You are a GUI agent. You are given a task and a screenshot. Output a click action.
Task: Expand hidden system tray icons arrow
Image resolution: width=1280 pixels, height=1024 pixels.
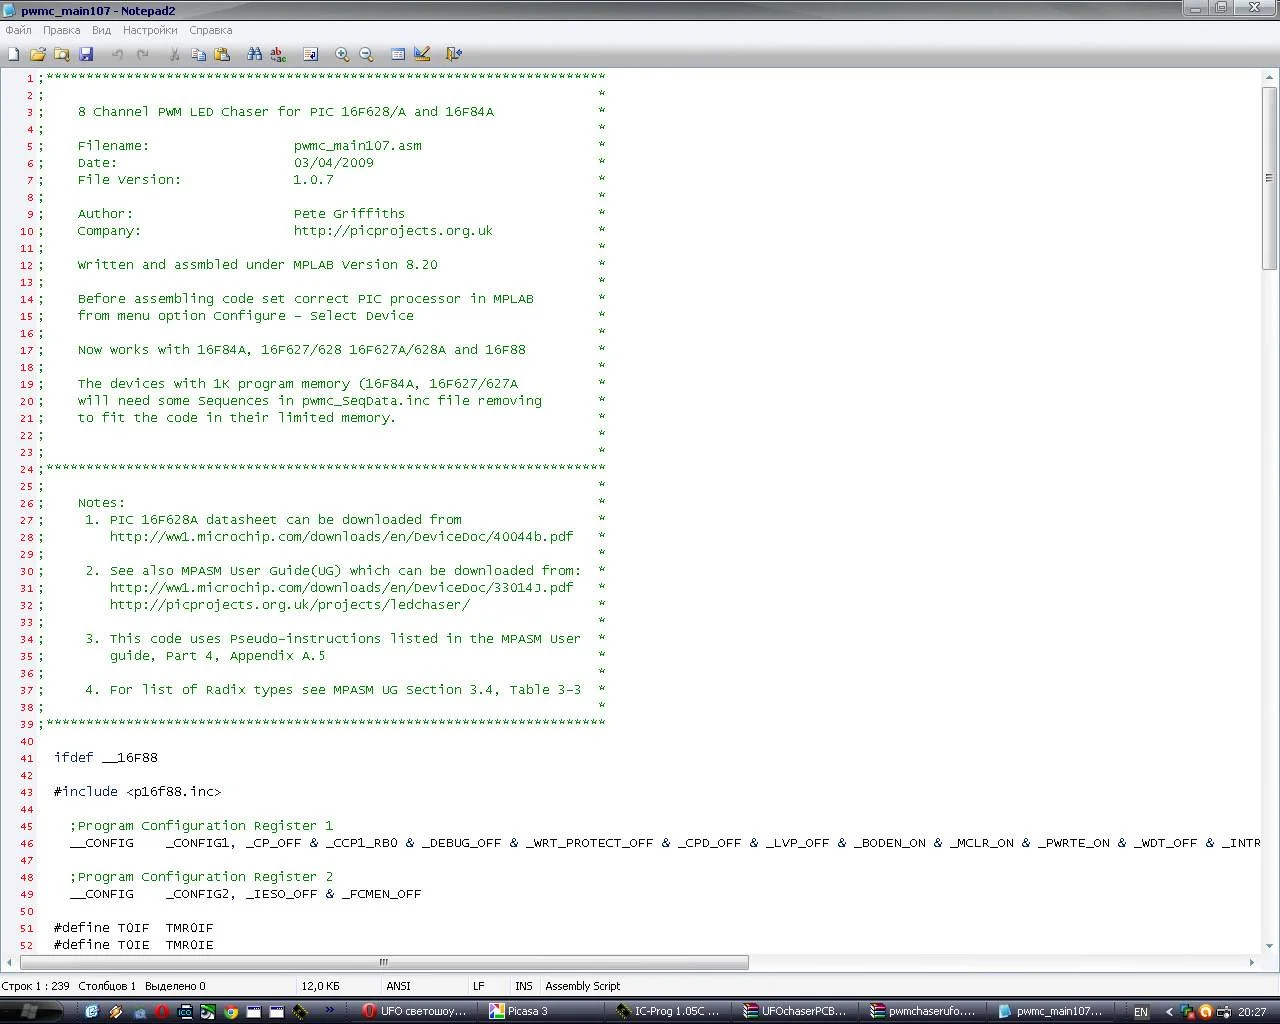(x=1169, y=1012)
